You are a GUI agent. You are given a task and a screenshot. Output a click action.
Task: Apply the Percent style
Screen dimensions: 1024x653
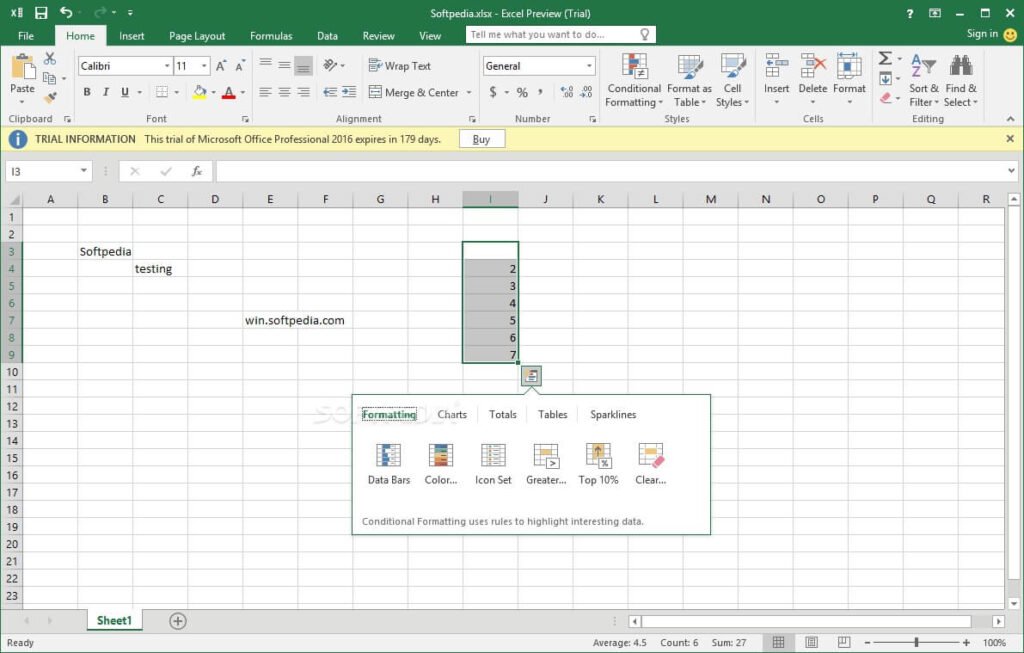point(522,93)
